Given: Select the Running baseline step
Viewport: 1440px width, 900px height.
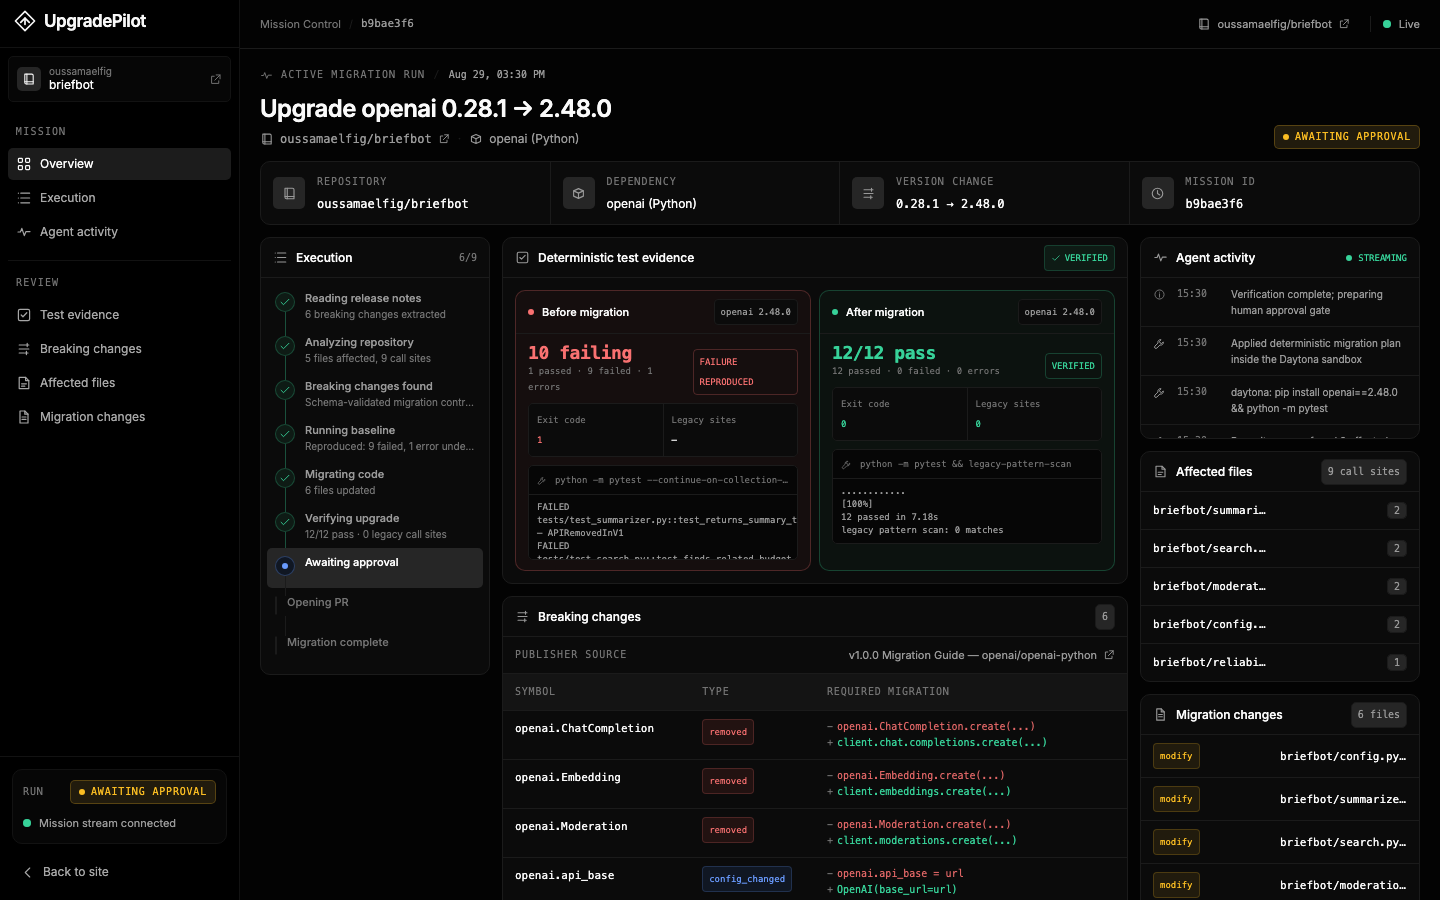Looking at the screenshot, I should click(x=375, y=438).
